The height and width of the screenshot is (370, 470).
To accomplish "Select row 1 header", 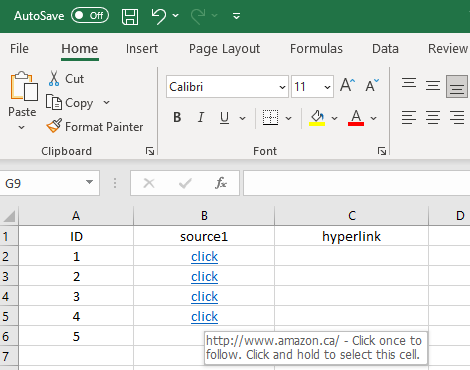I will point(9,236).
